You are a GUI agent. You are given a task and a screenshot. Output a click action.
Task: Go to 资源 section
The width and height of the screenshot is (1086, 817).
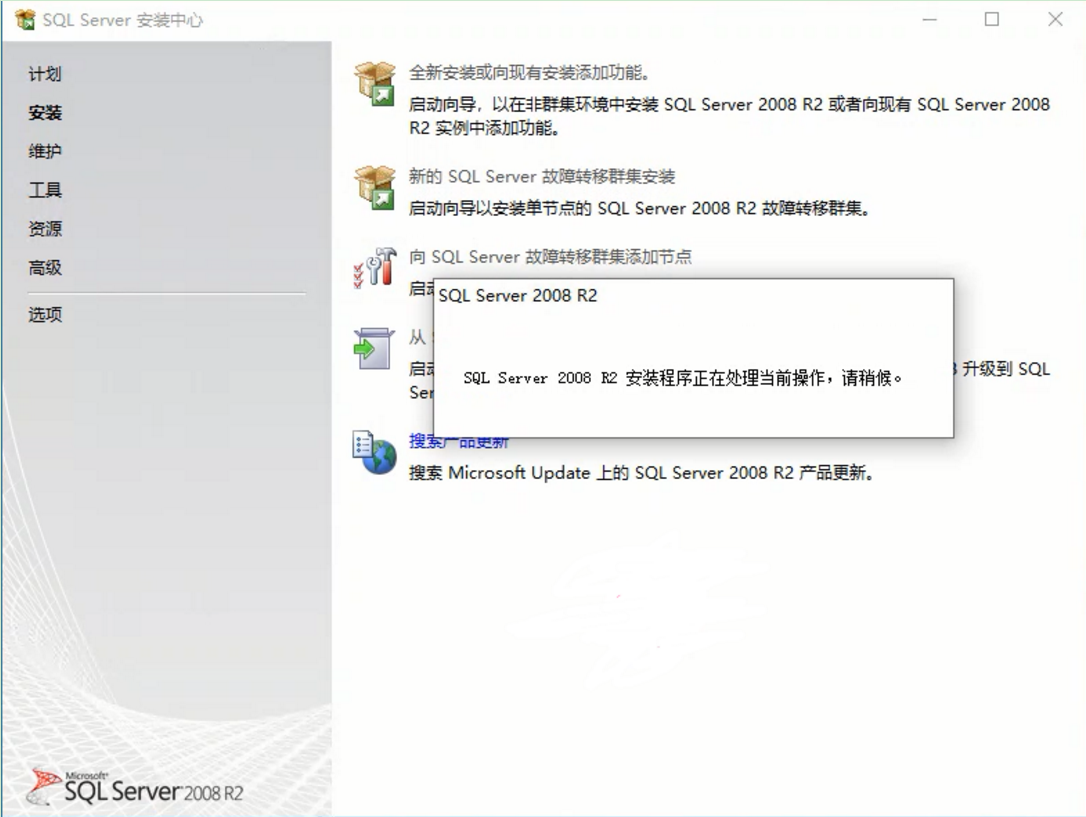point(44,229)
